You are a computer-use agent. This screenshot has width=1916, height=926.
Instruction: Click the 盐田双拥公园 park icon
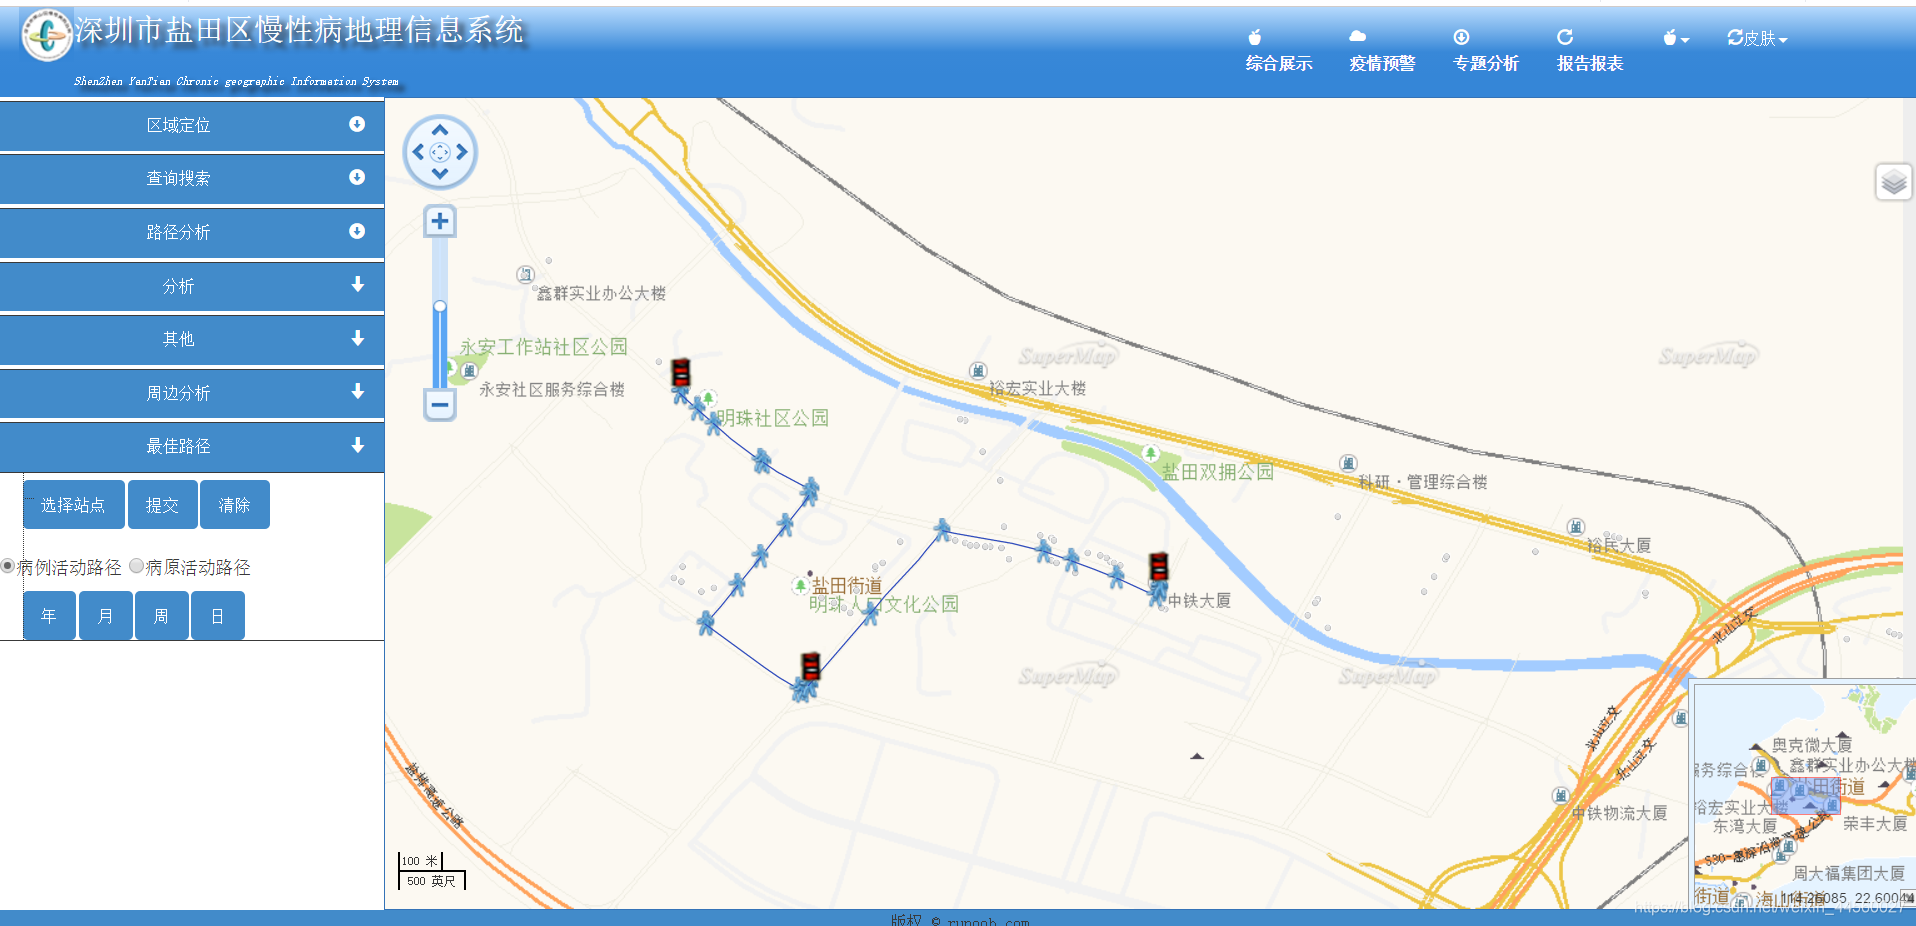(x=1151, y=453)
